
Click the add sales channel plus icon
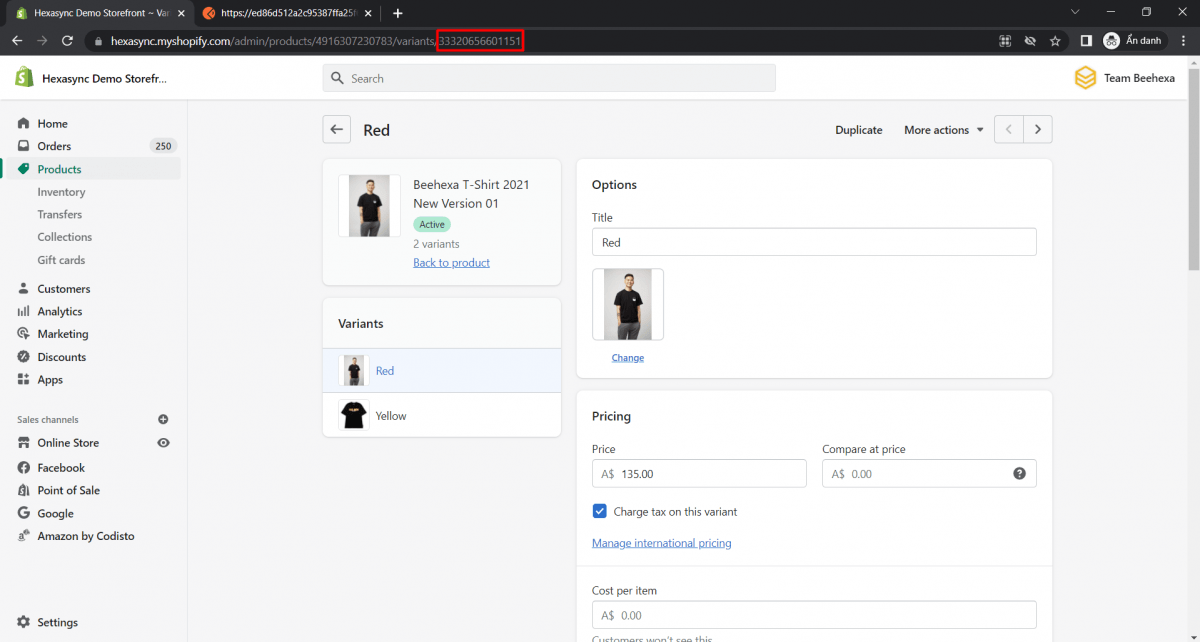click(x=163, y=419)
